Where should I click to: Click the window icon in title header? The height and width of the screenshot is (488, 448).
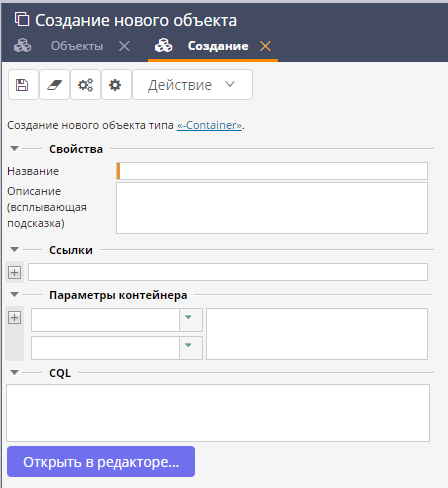pos(22,19)
